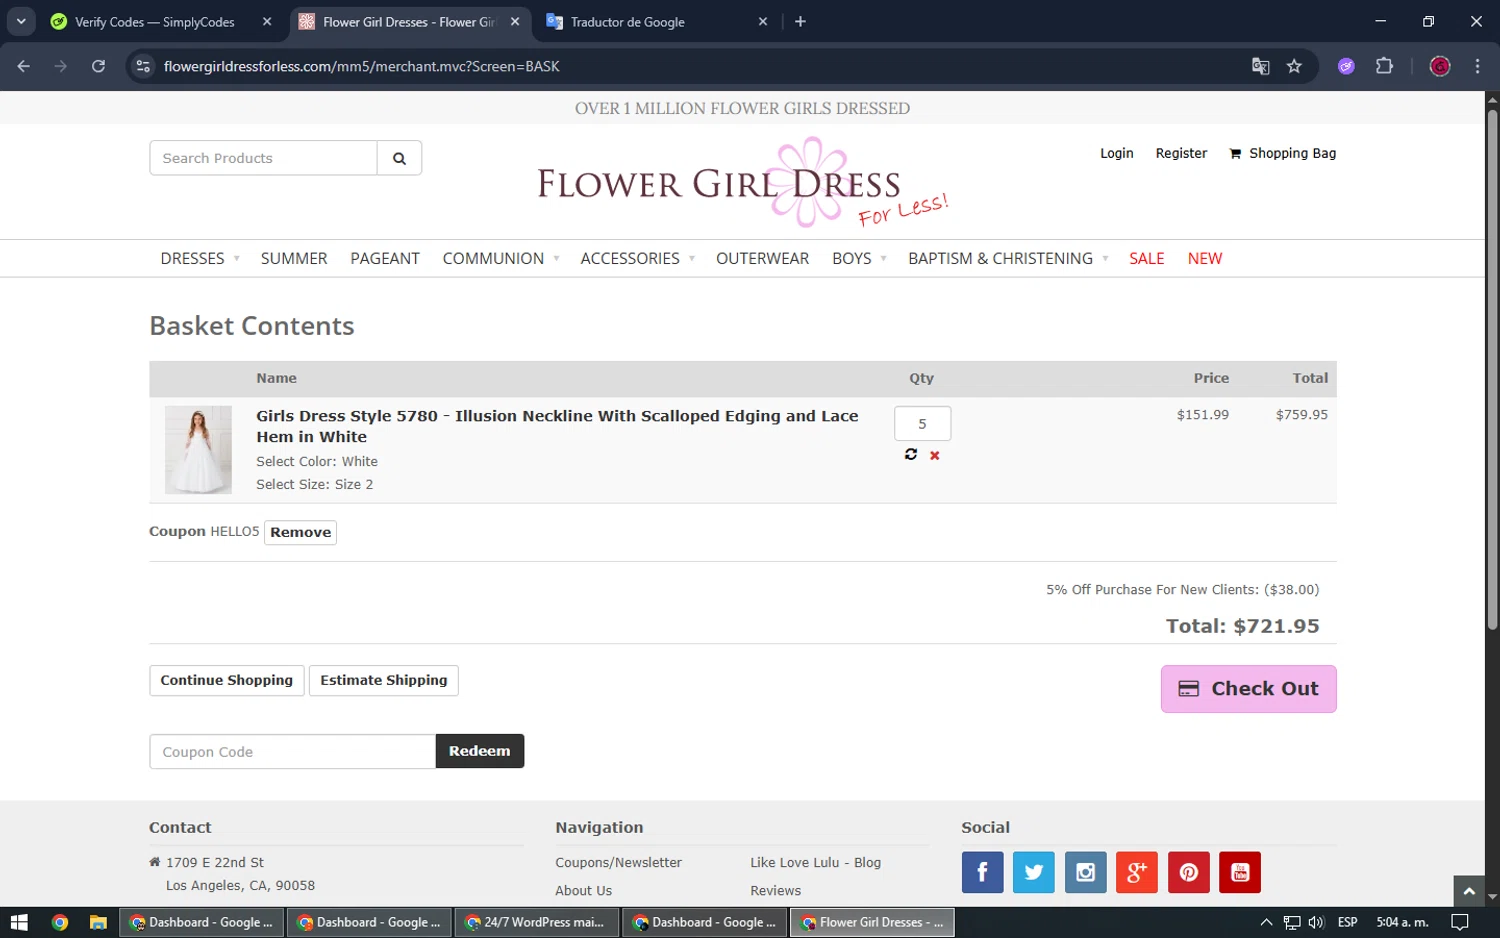Open the Windows Start menu
The image size is (1500, 938).
[x=18, y=922]
